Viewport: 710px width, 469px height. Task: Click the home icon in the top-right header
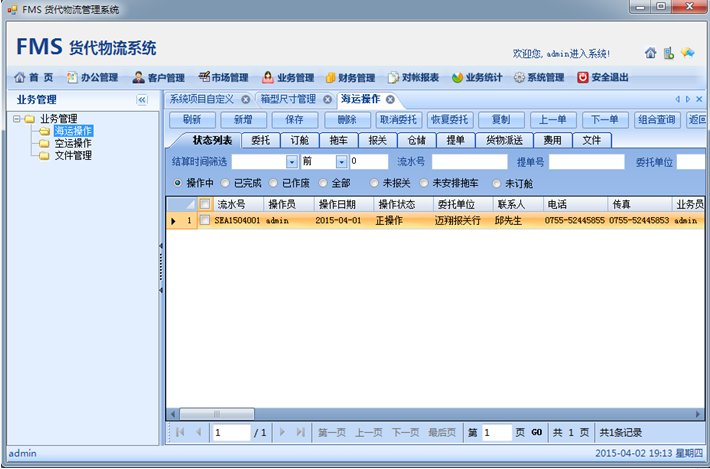pos(651,53)
